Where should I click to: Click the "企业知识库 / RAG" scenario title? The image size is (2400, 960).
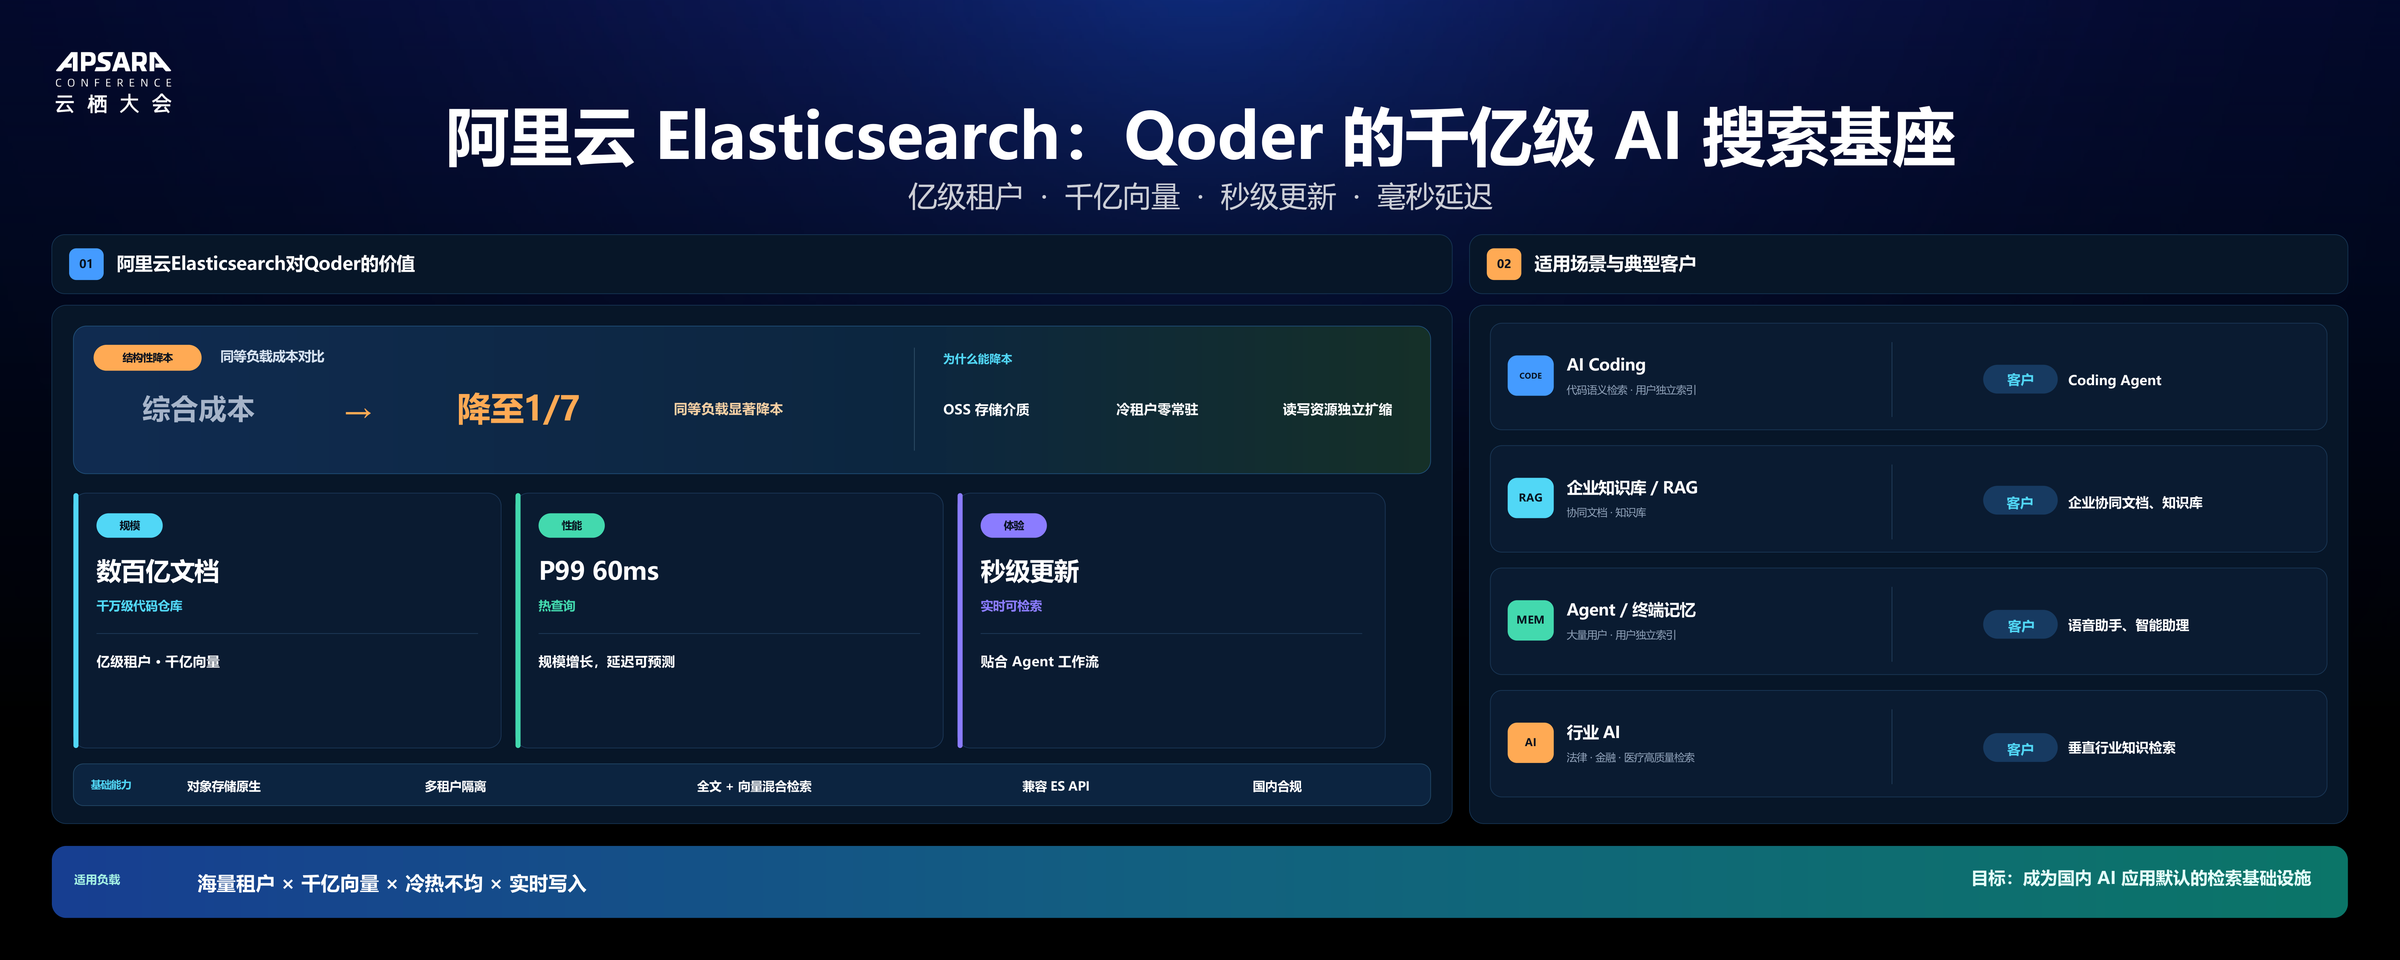[x=1632, y=488]
